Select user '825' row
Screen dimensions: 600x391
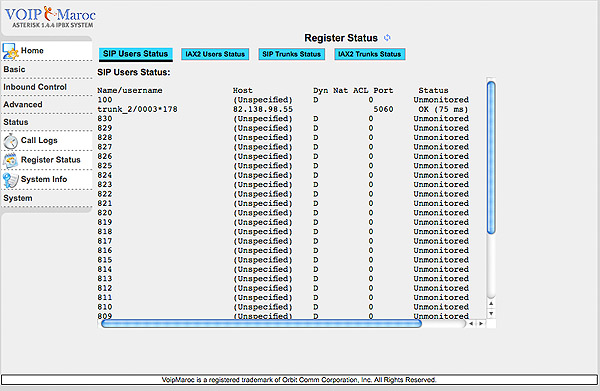tap(283, 166)
